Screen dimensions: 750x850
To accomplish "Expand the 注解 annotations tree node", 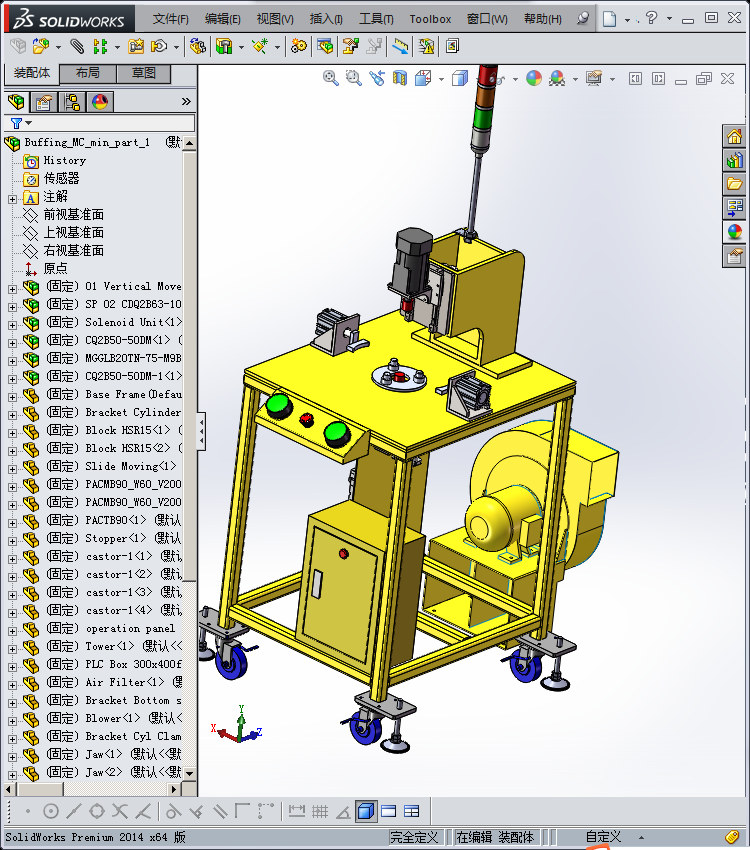I will click(12, 199).
